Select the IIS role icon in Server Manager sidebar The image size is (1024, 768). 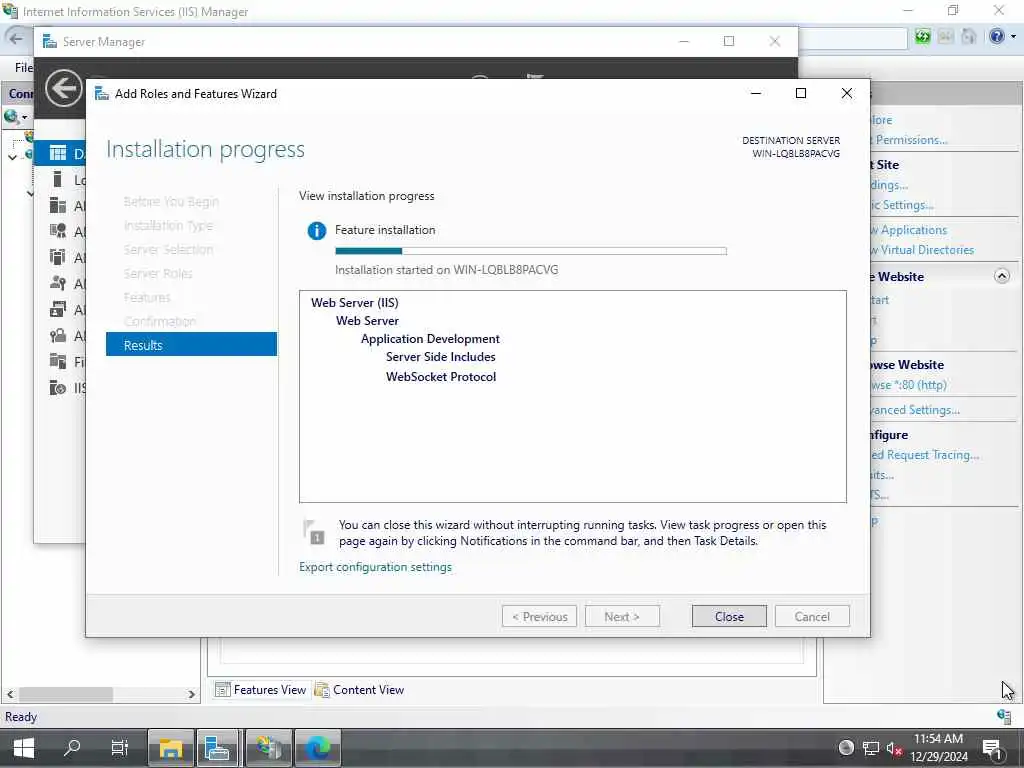[58, 388]
